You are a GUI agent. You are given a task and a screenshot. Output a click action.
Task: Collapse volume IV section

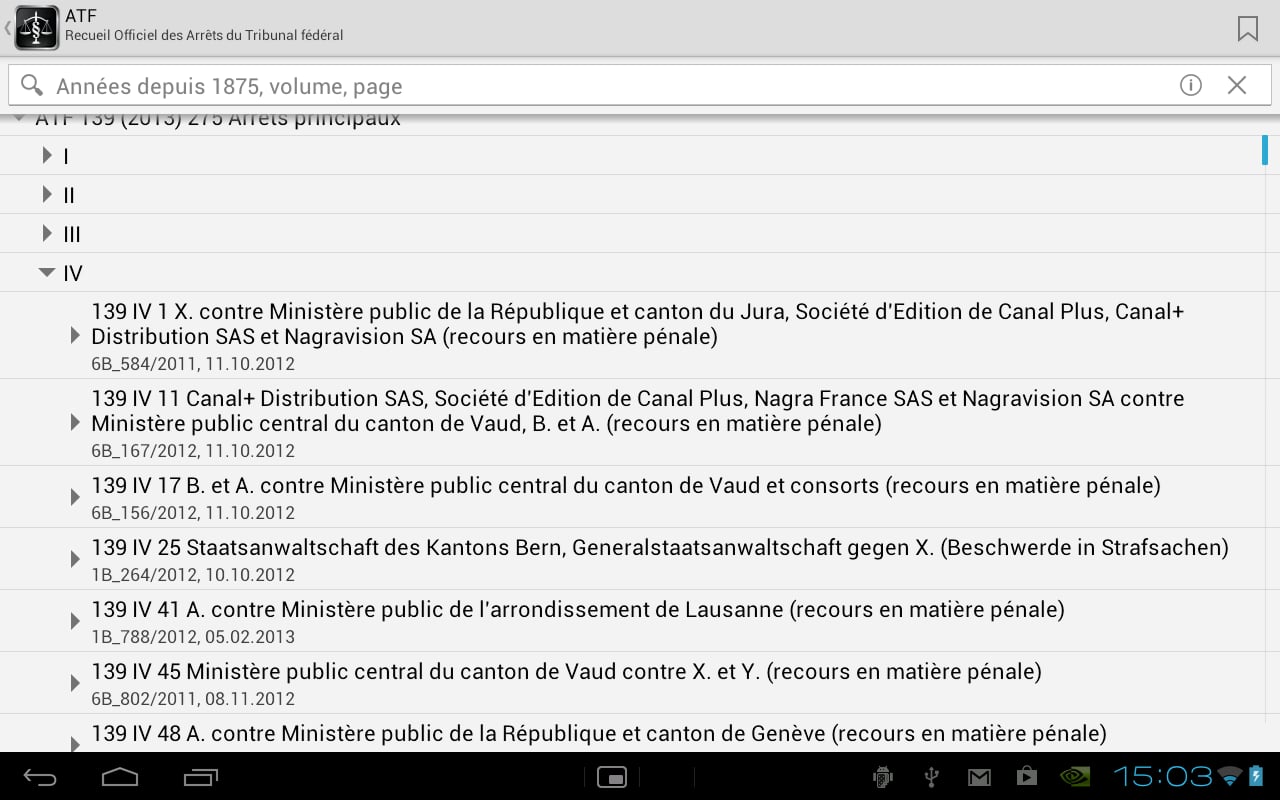(47, 273)
